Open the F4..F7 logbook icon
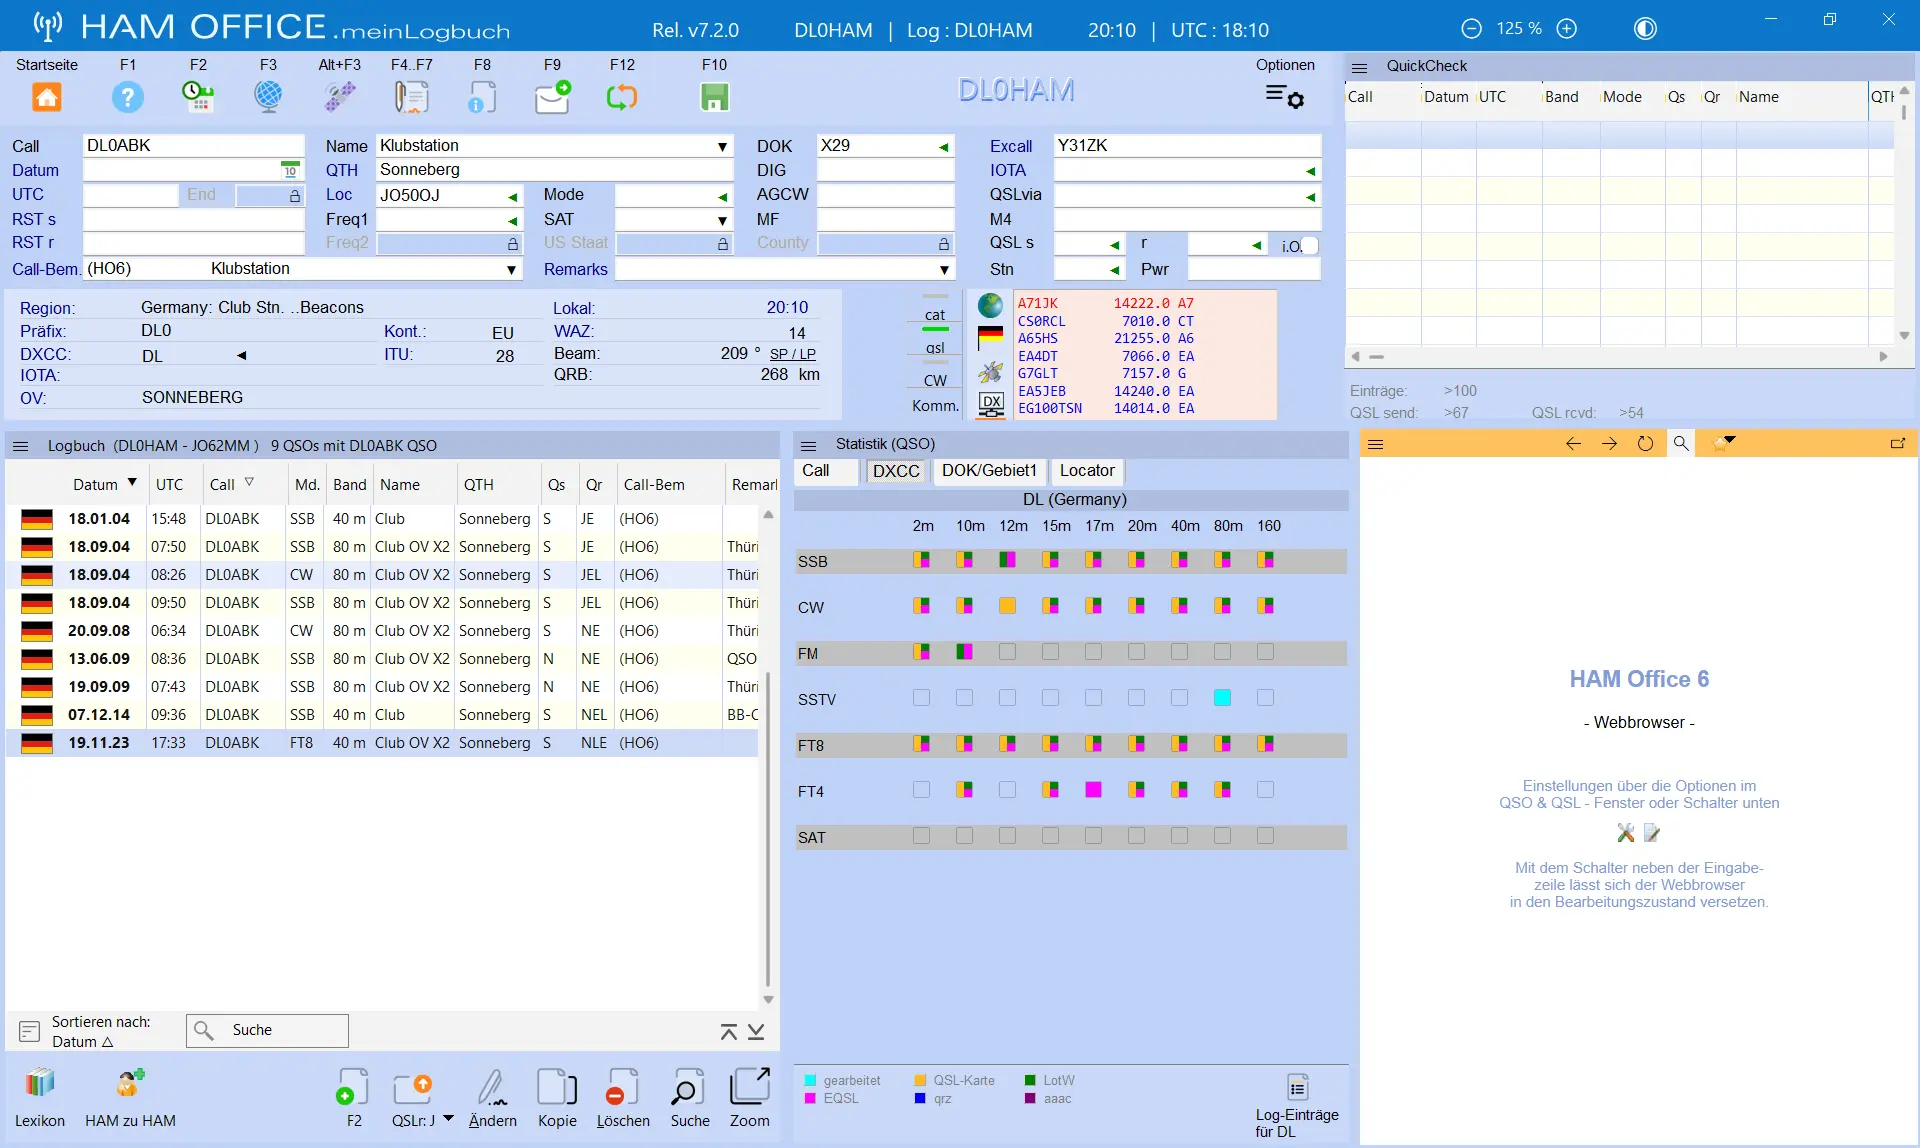The image size is (1920, 1148). (411, 97)
